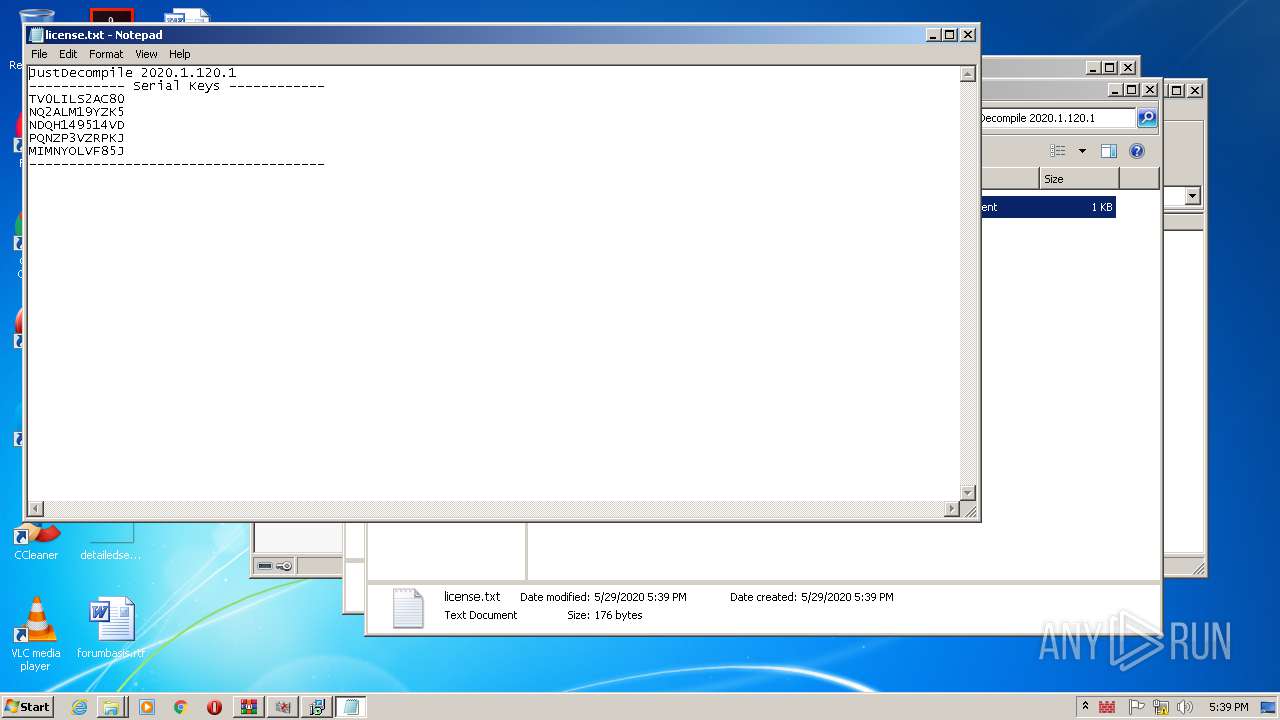Open the CCleaner desktop shortcut
This screenshot has height=720, width=1280.
click(36, 540)
